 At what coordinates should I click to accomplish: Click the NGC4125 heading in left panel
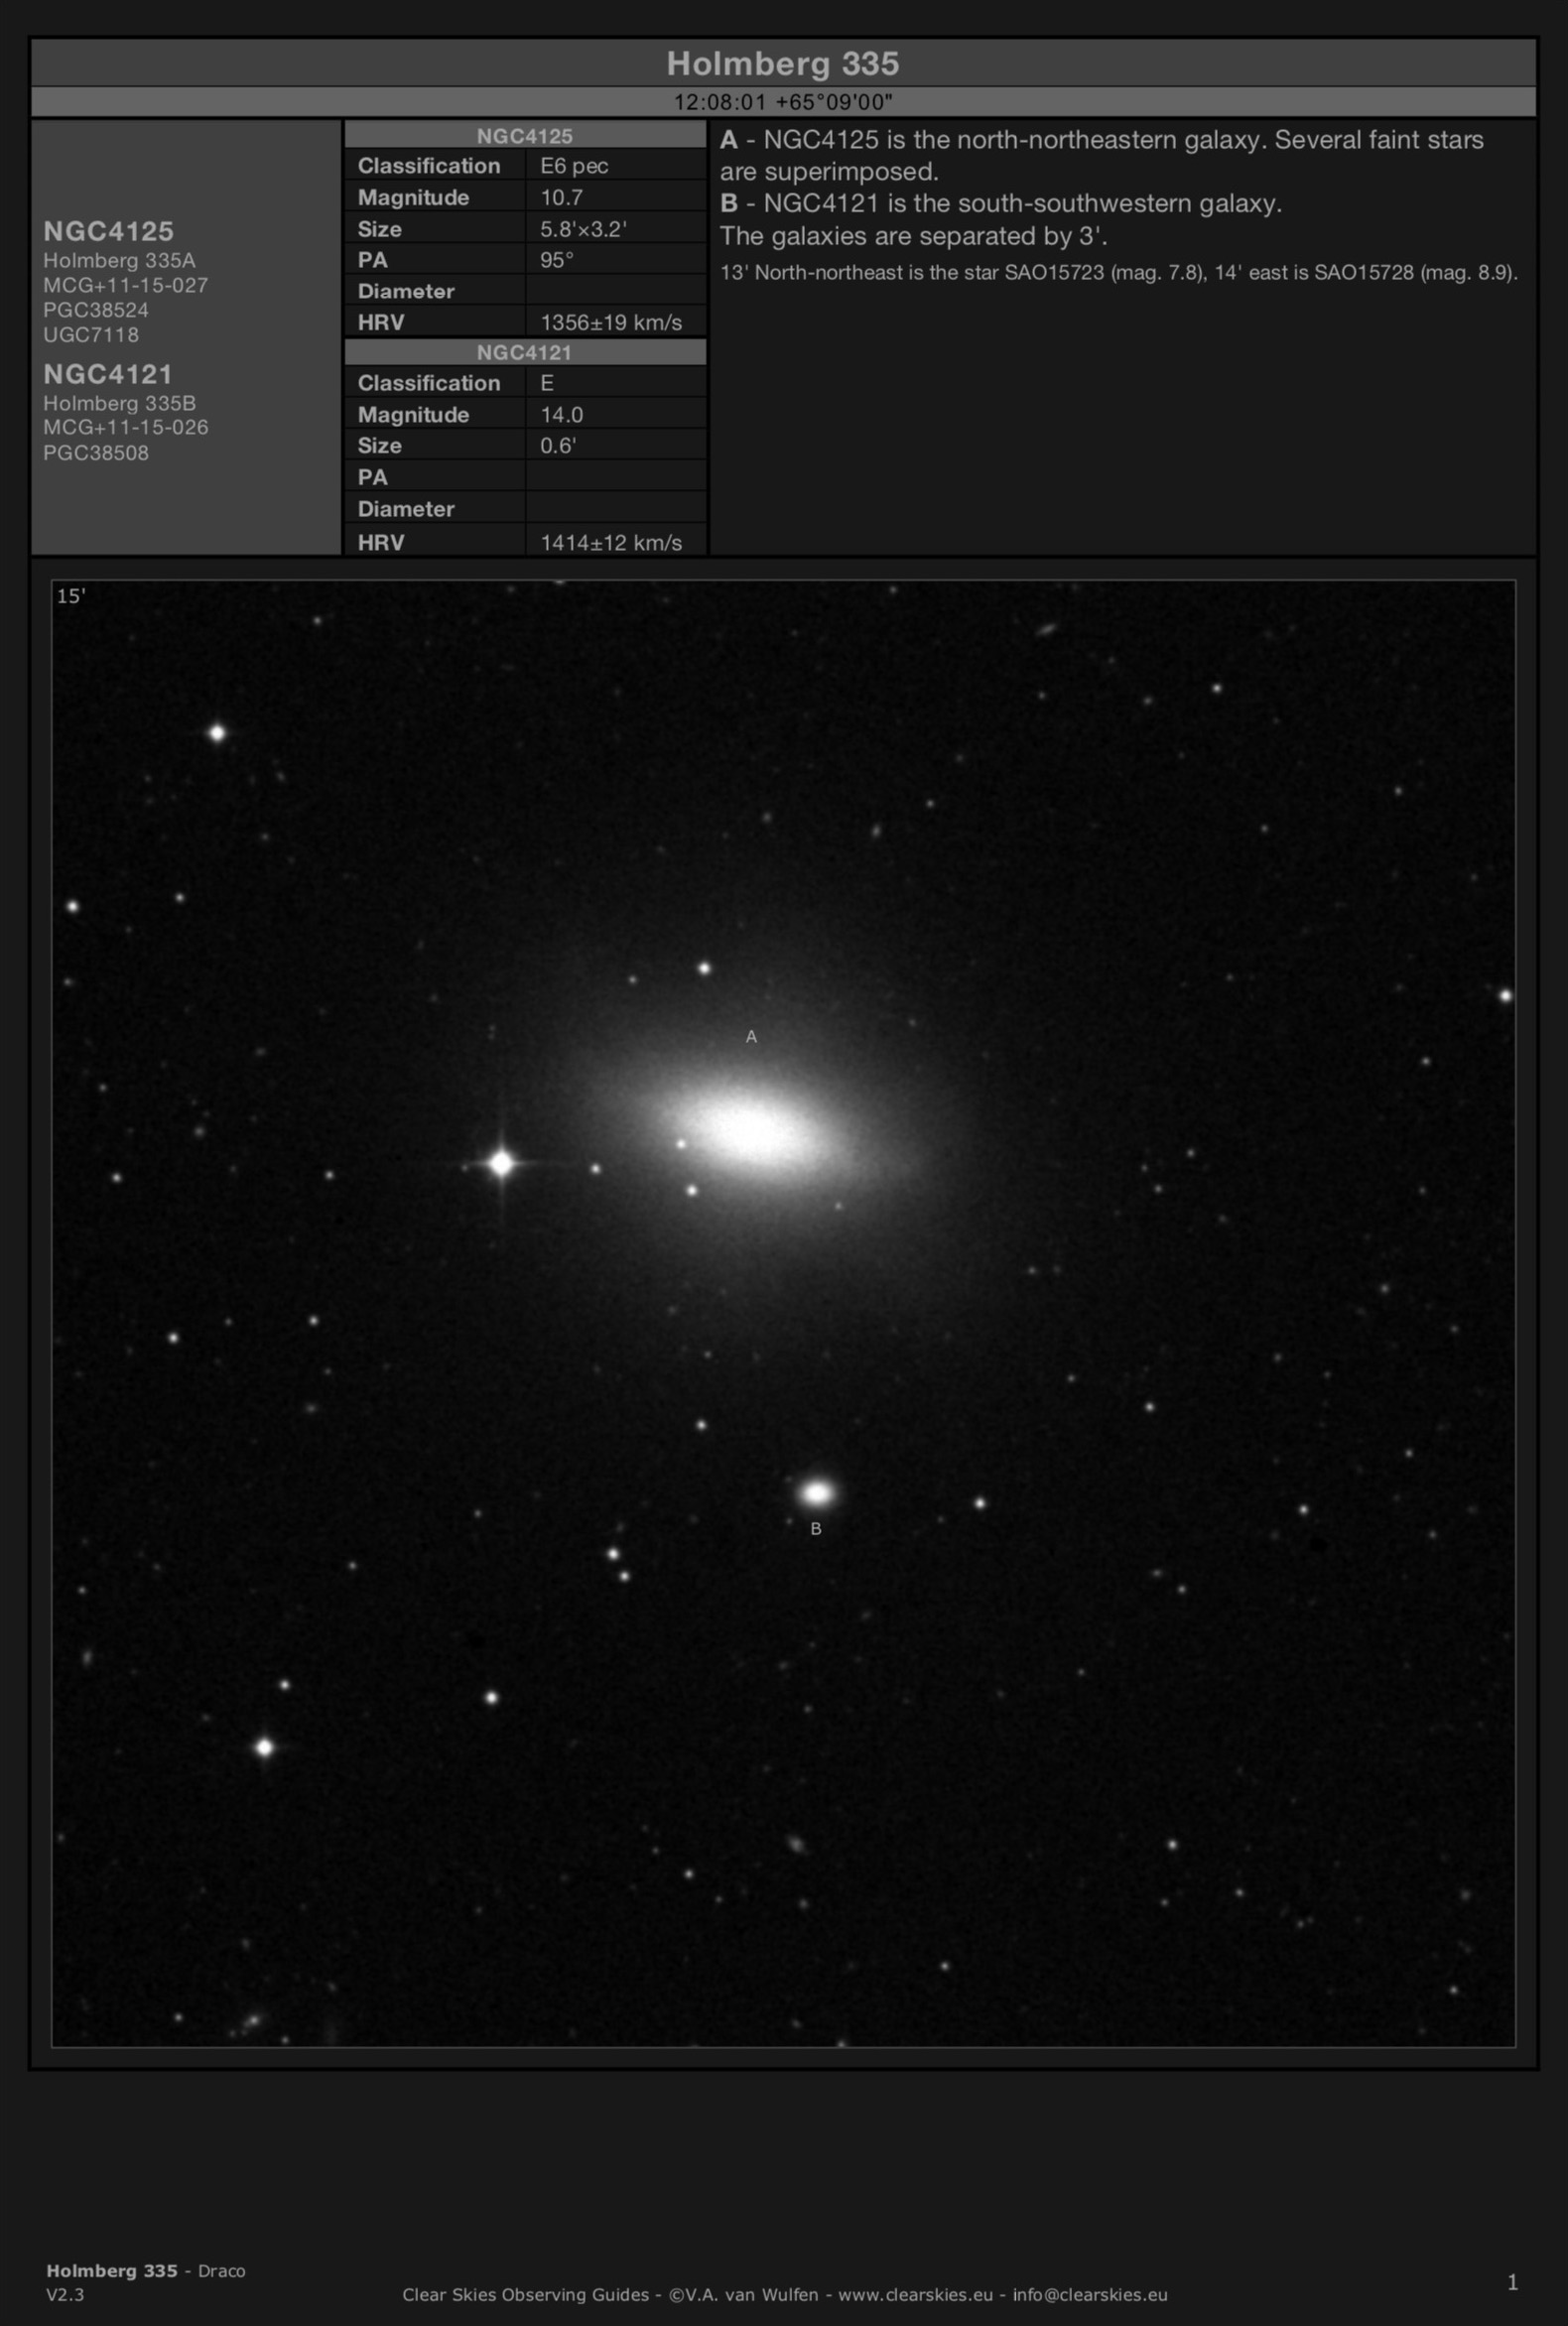coord(109,231)
